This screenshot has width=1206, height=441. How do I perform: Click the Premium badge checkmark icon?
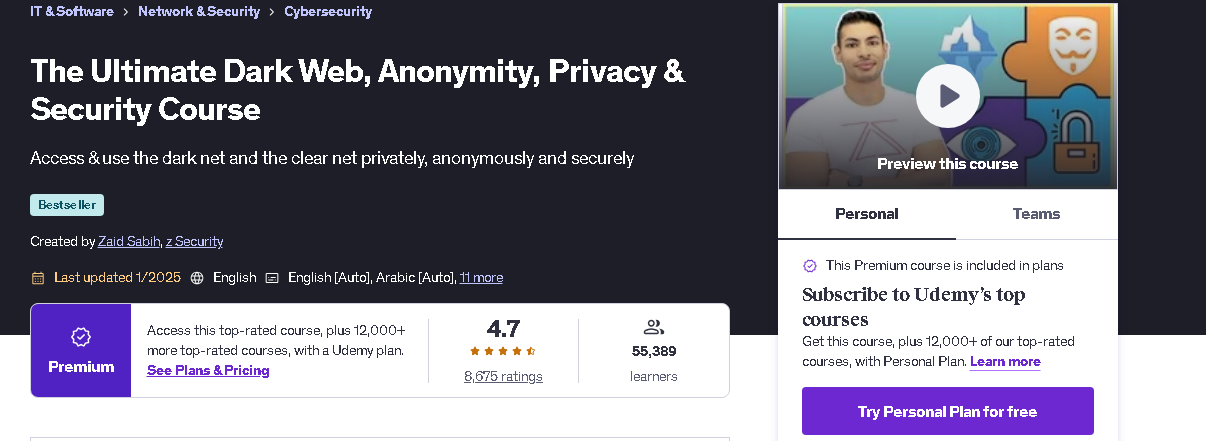tap(81, 336)
